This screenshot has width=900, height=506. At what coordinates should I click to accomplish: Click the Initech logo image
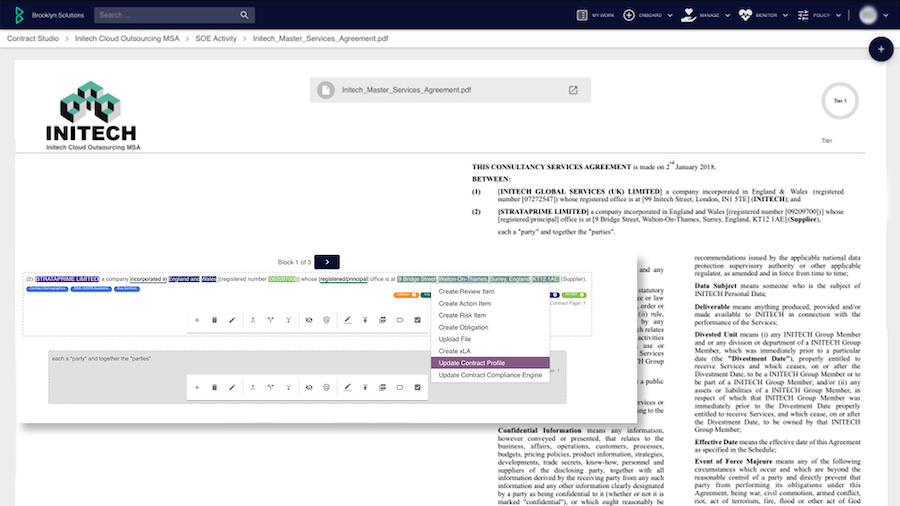[91, 111]
